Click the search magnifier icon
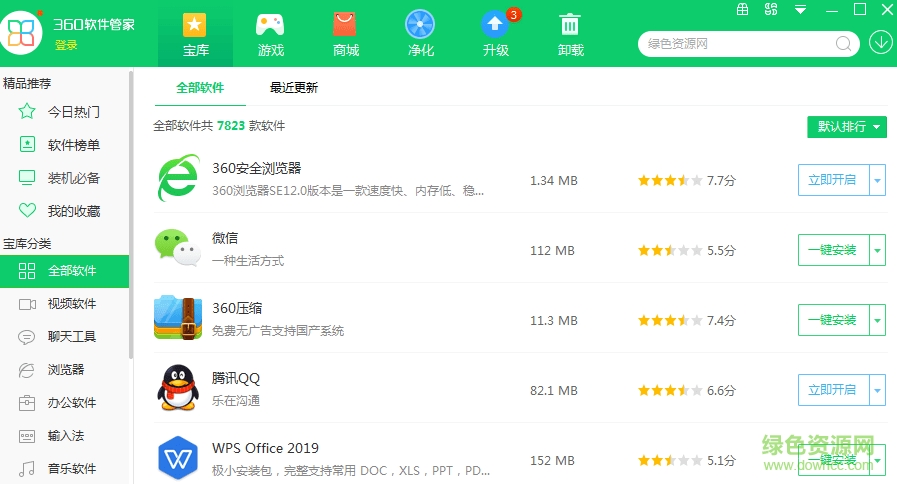Viewport: 897px width, 484px height. coord(845,43)
